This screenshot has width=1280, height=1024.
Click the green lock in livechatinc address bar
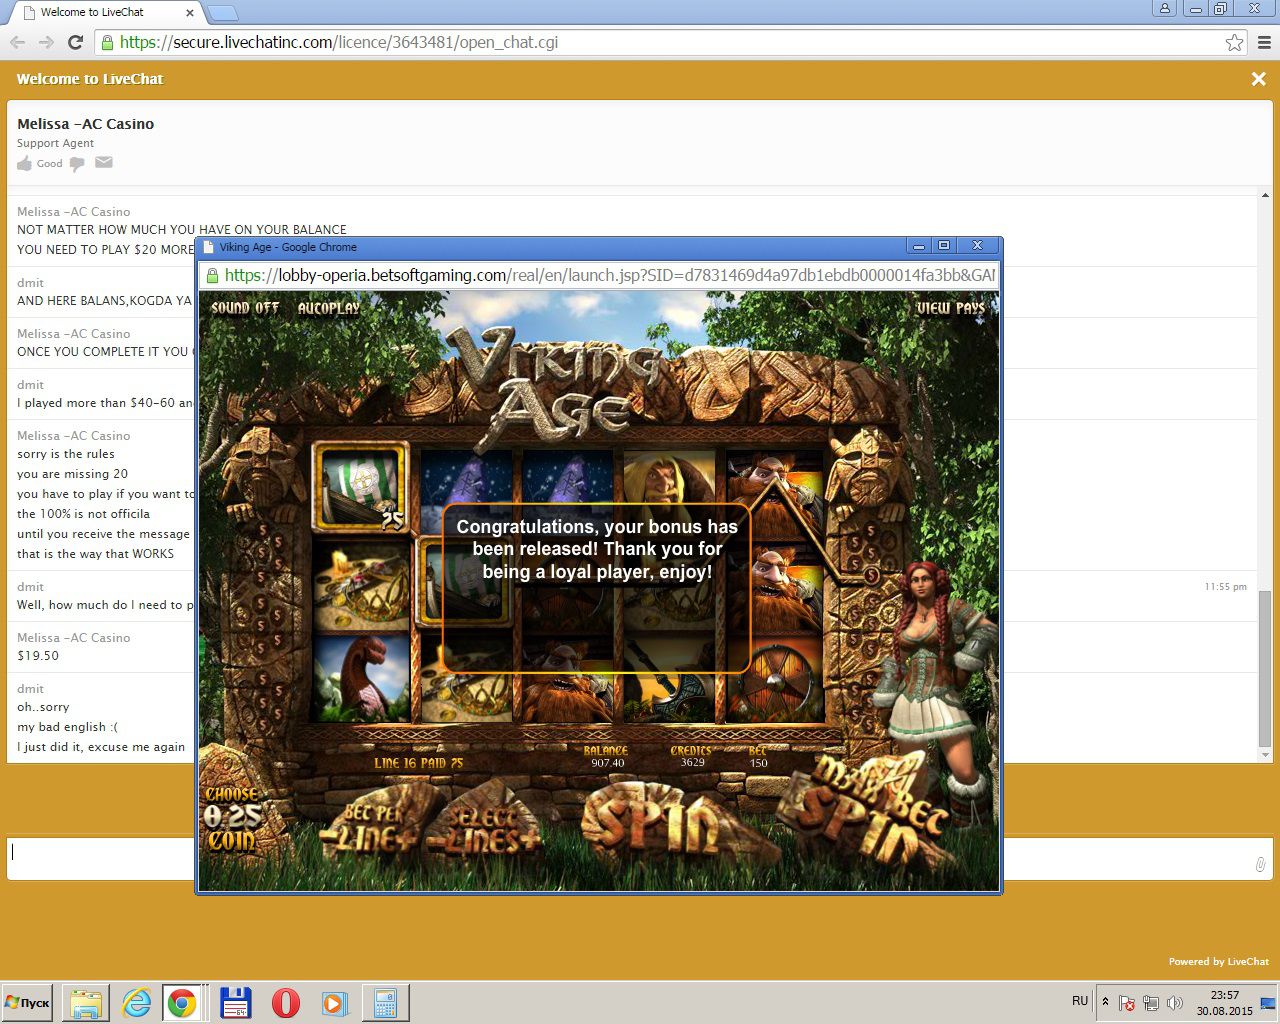[107, 42]
